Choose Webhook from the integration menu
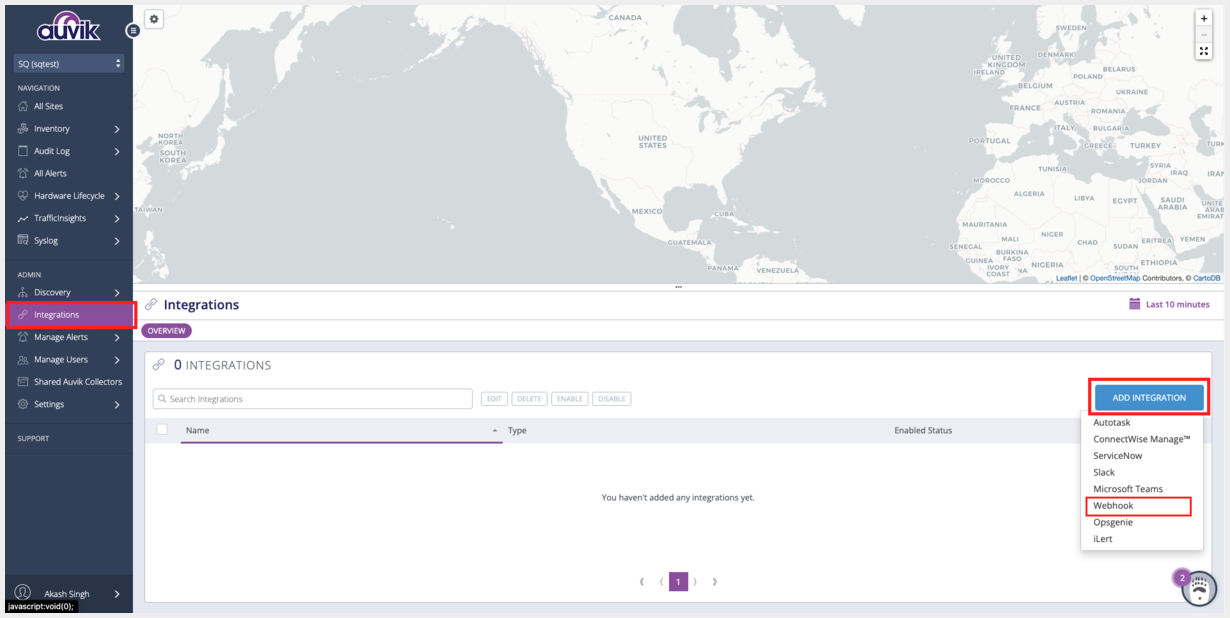 pos(1113,505)
